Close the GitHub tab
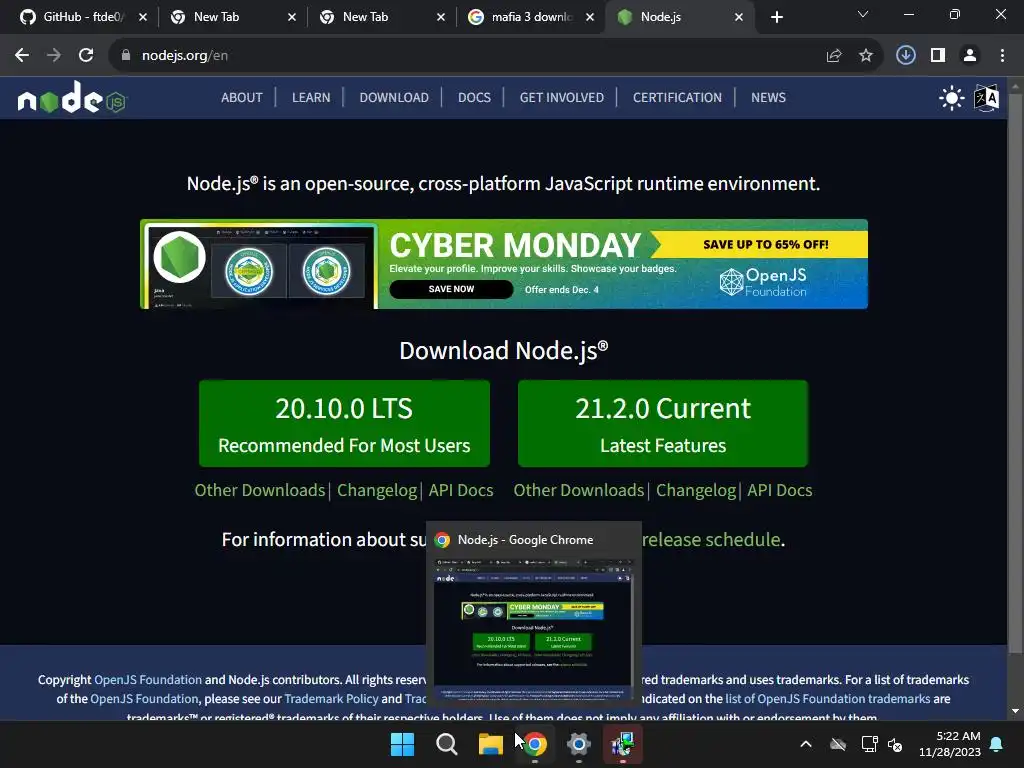Viewport: 1024px width, 768px height. tap(143, 17)
